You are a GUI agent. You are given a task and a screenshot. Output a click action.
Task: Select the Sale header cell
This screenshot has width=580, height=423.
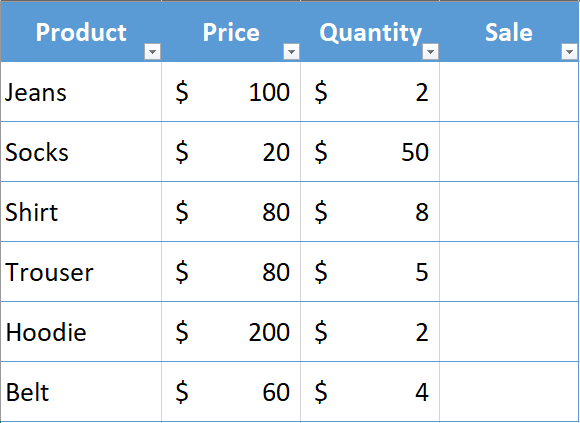coord(509,32)
